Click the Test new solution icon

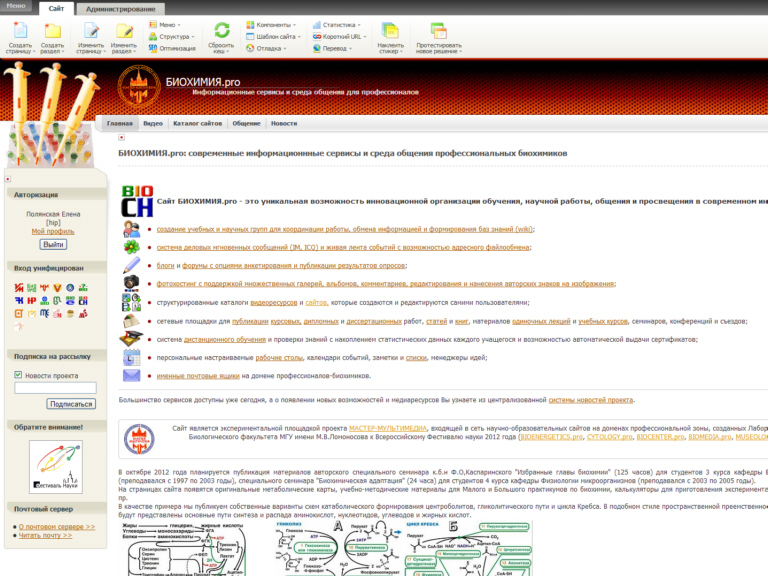coord(438,30)
